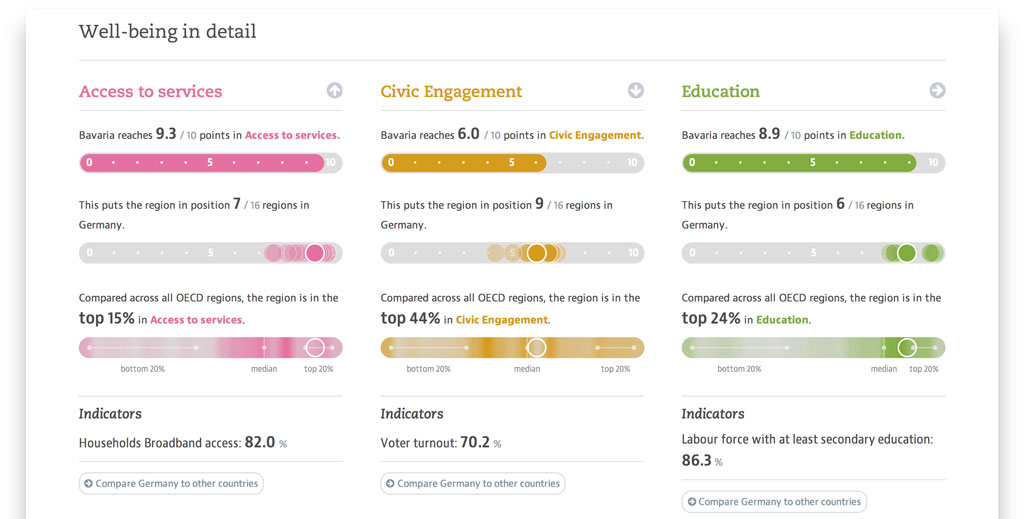This screenshot has height=519, width=1024.
Task: Open the Education heading
Action: [720, 92]
